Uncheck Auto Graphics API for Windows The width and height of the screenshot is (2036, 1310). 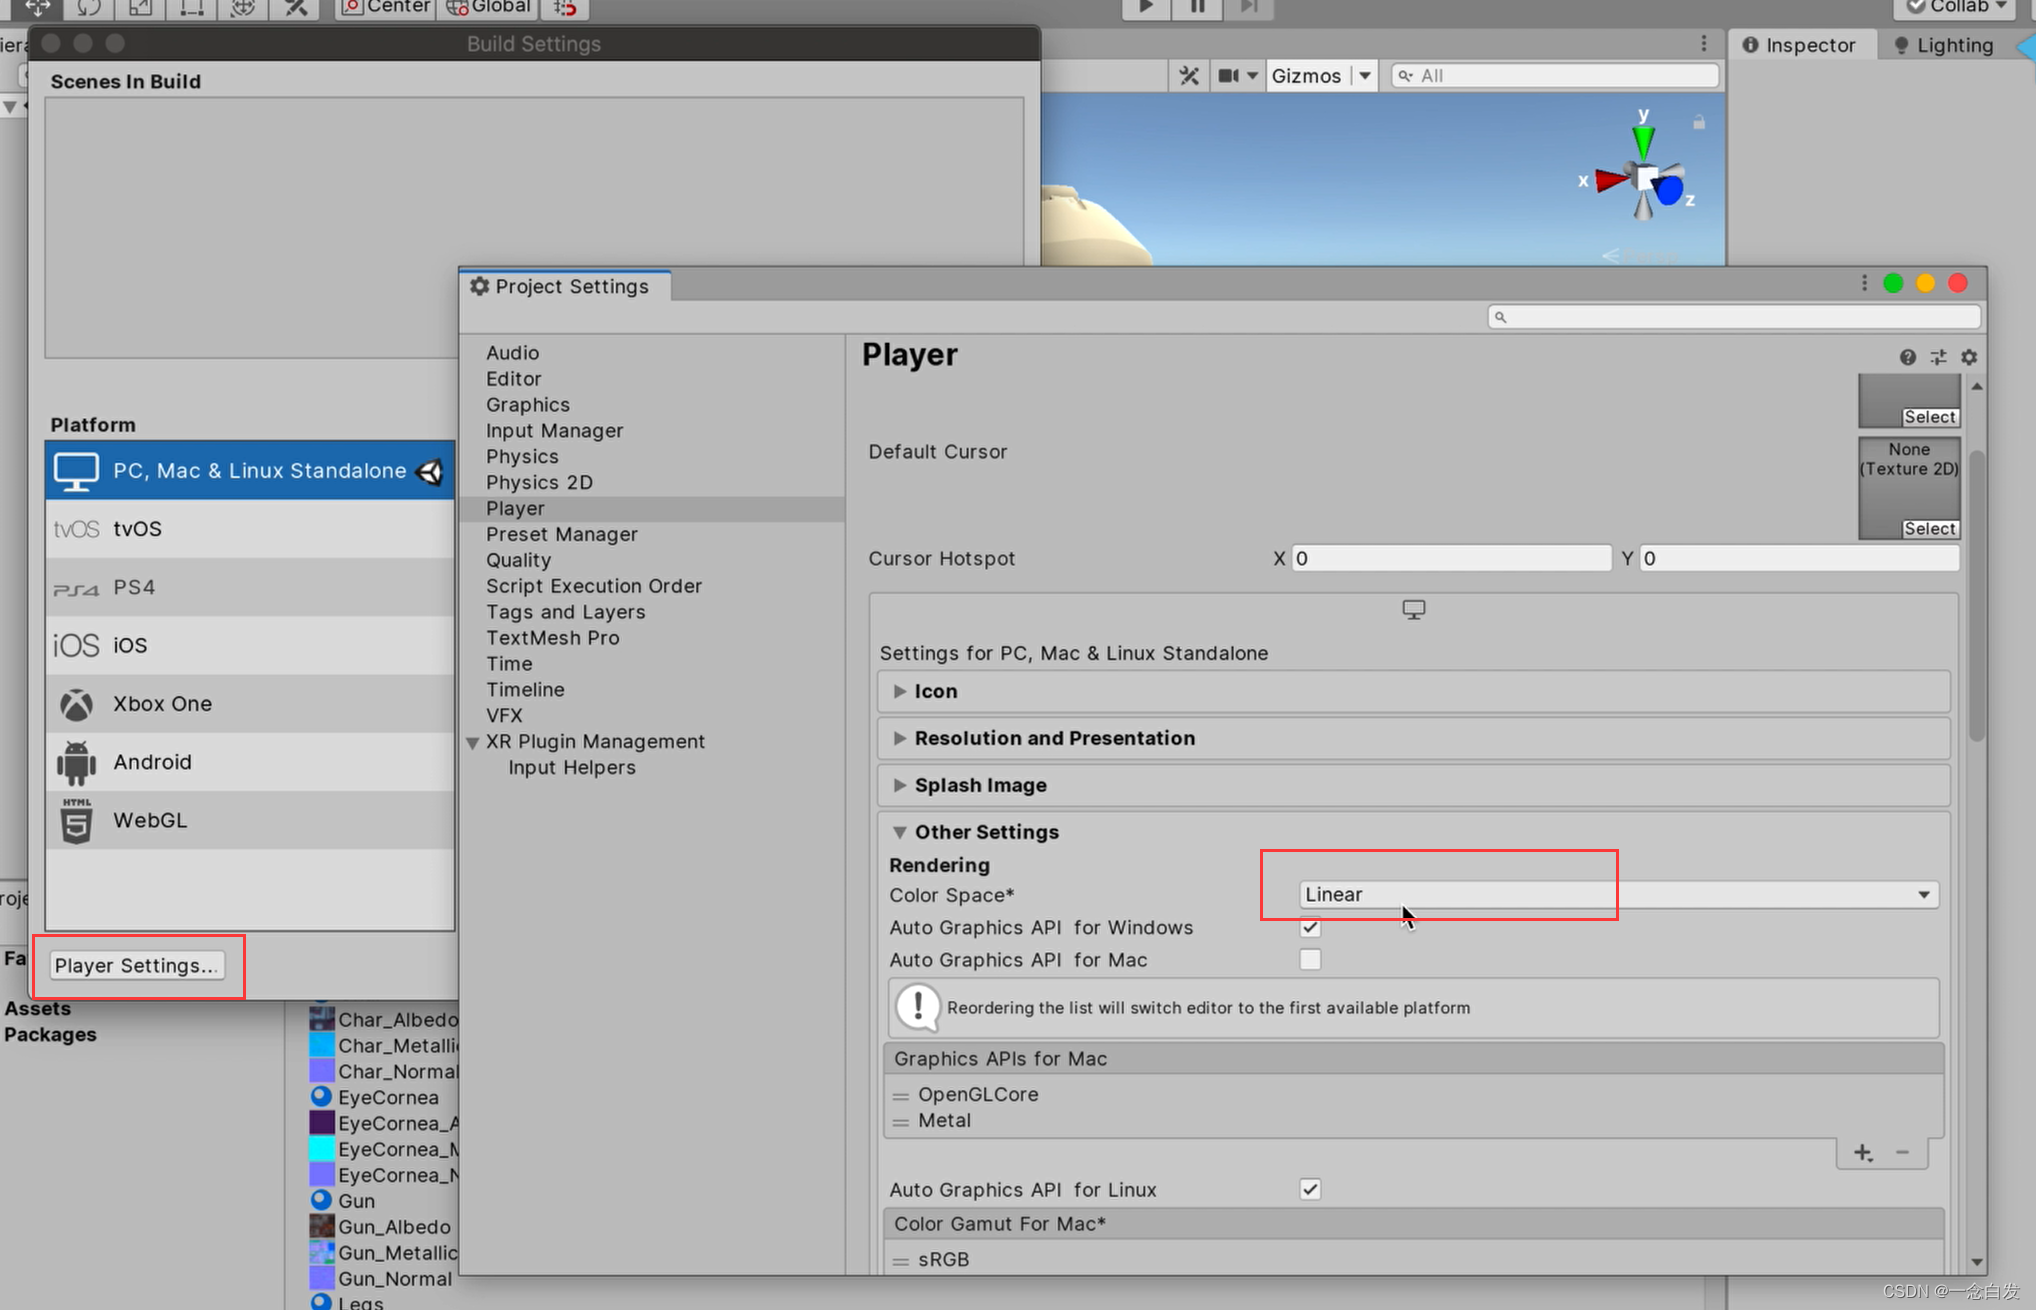point(1310,928)
